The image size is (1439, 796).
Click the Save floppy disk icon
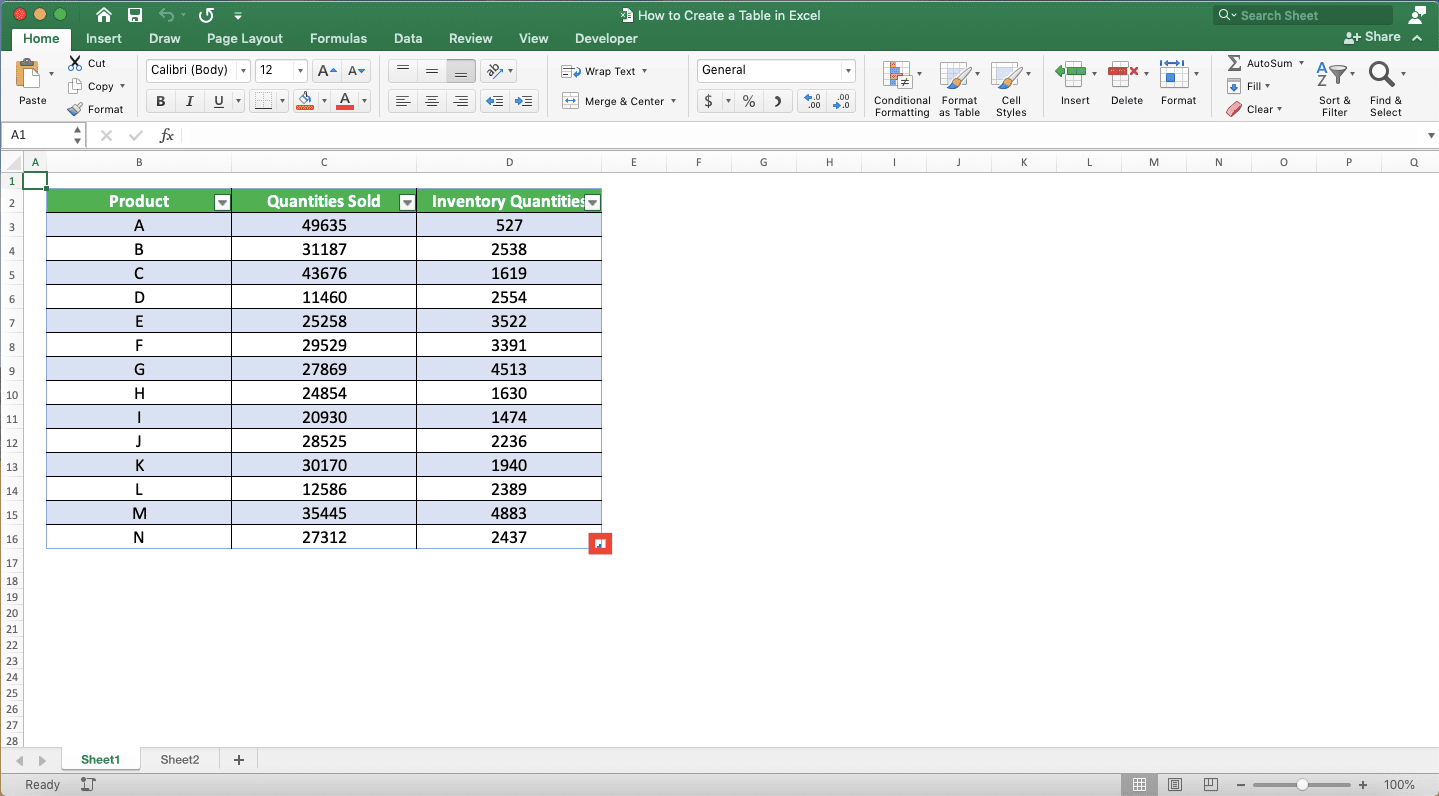coord(135,15)
